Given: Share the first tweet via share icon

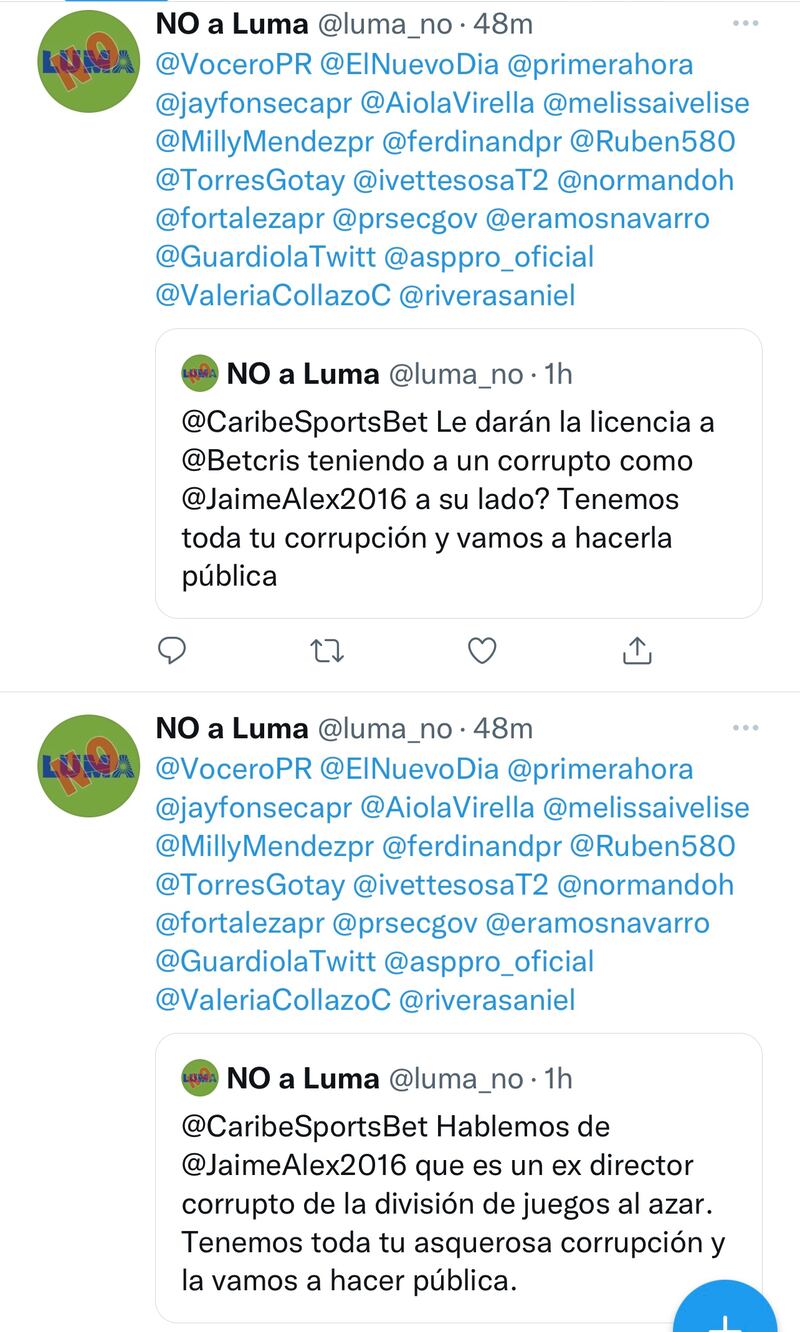Looking at the screenshot, I should (x=637, y=651).
